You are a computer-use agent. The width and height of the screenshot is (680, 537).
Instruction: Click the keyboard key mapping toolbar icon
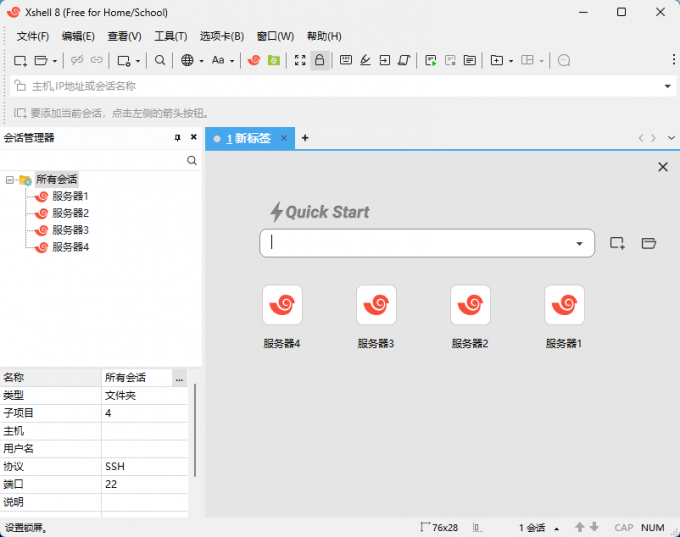[346, 60]
